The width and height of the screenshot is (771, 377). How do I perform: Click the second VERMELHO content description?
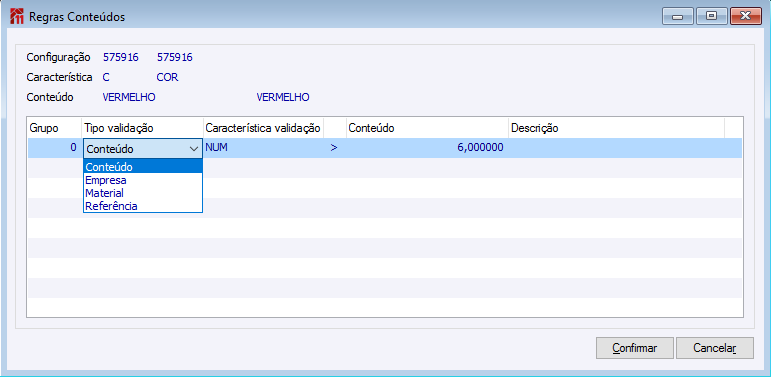pyautogui.click(x=283, y=97)
